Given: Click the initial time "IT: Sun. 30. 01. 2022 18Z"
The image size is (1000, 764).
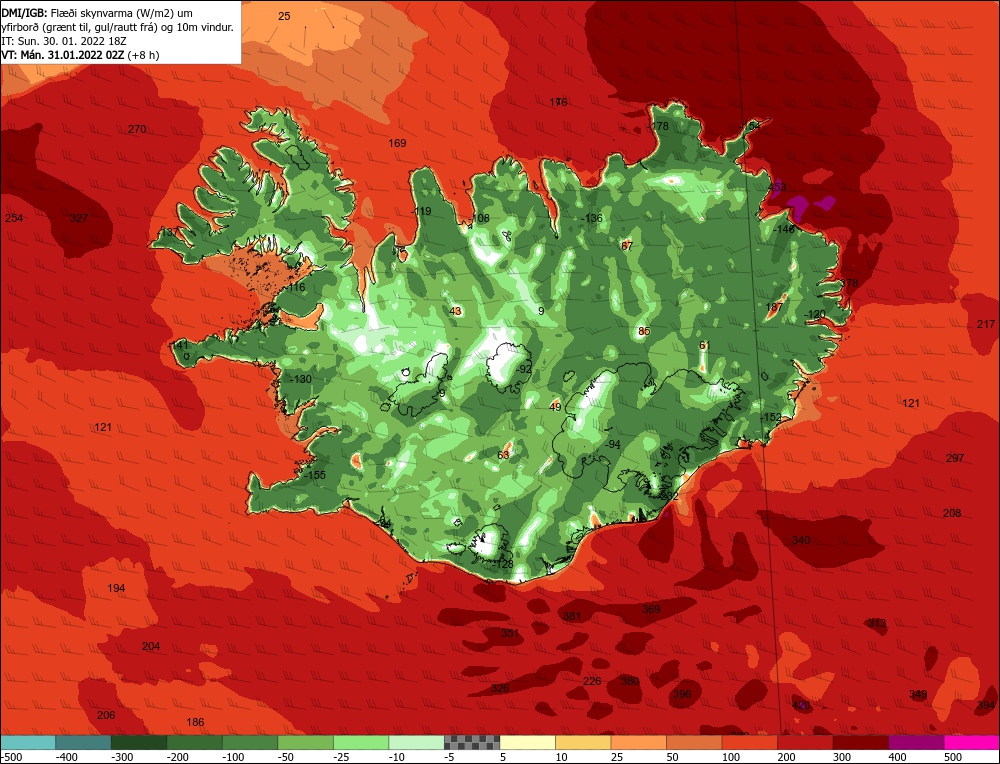Looking at the screenshot, I should pos(64,41).
